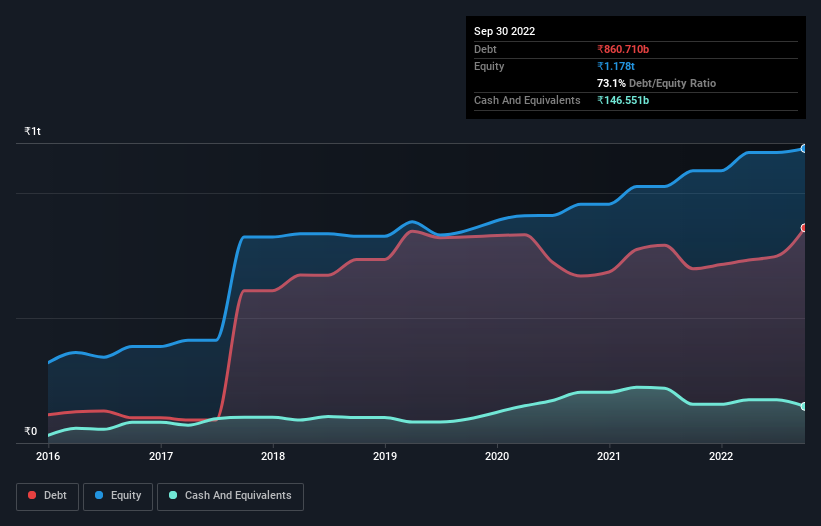821x526 pixels.
Task: Click the red Debt legend dot
Action: click(32, 495)
